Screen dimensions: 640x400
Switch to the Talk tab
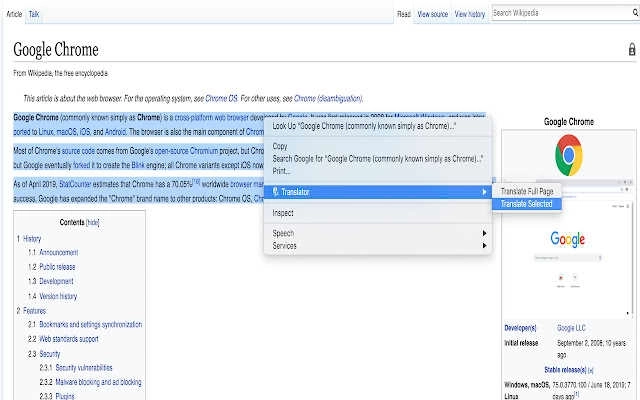pos(34,14)
